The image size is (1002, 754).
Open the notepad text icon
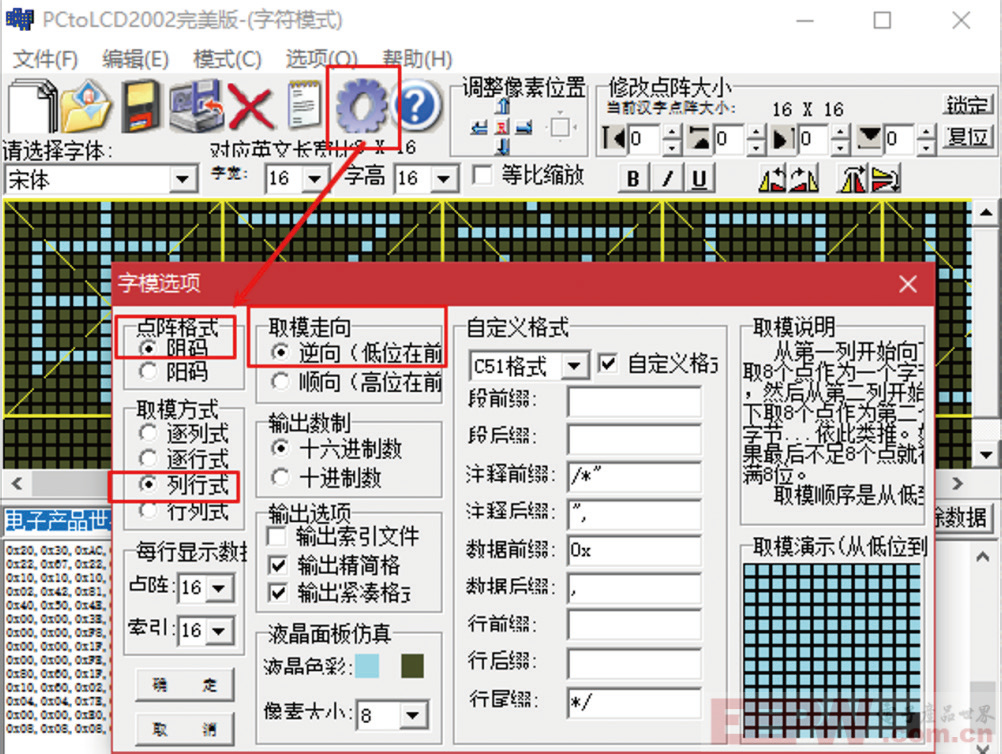[x=304, y=105]
